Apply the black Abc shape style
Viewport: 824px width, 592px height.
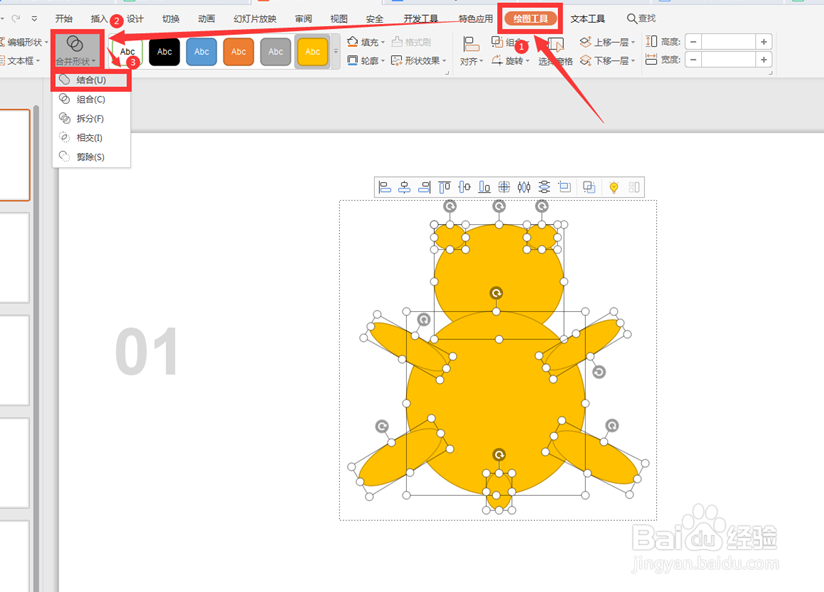pyautogui.click(x=164, y=51)
